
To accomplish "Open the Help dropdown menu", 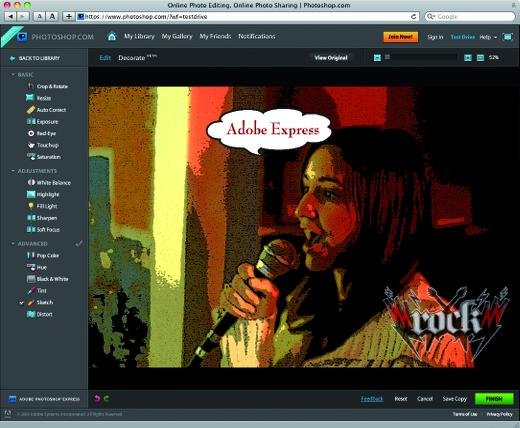I will [x=488, y=37].
